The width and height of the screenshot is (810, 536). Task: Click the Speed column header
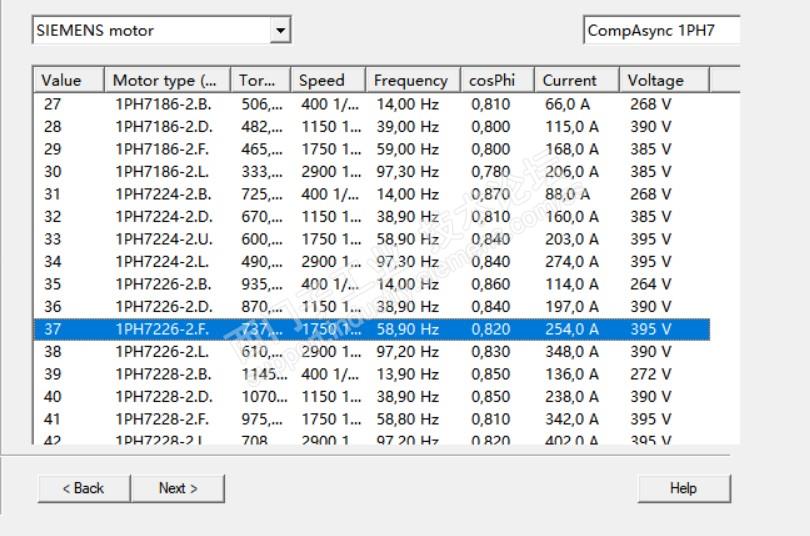coord(328,81)
